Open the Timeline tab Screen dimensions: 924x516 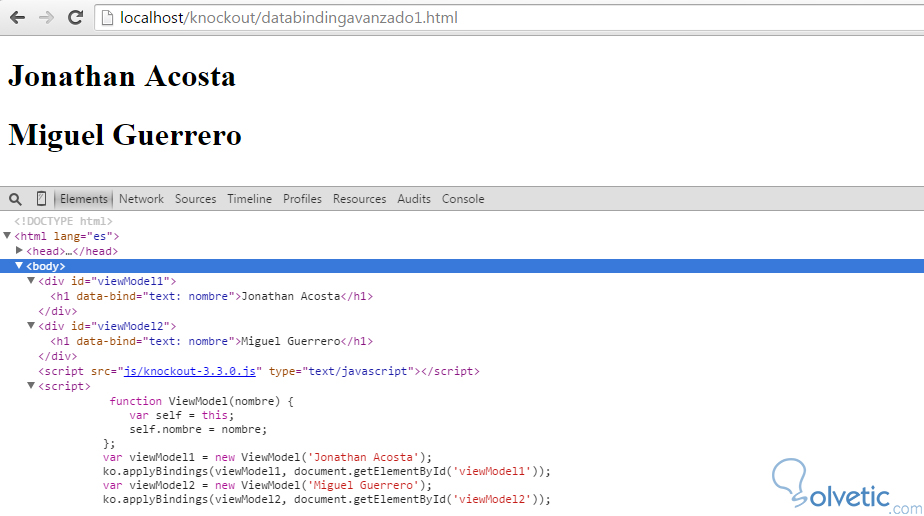coord(250,199)
